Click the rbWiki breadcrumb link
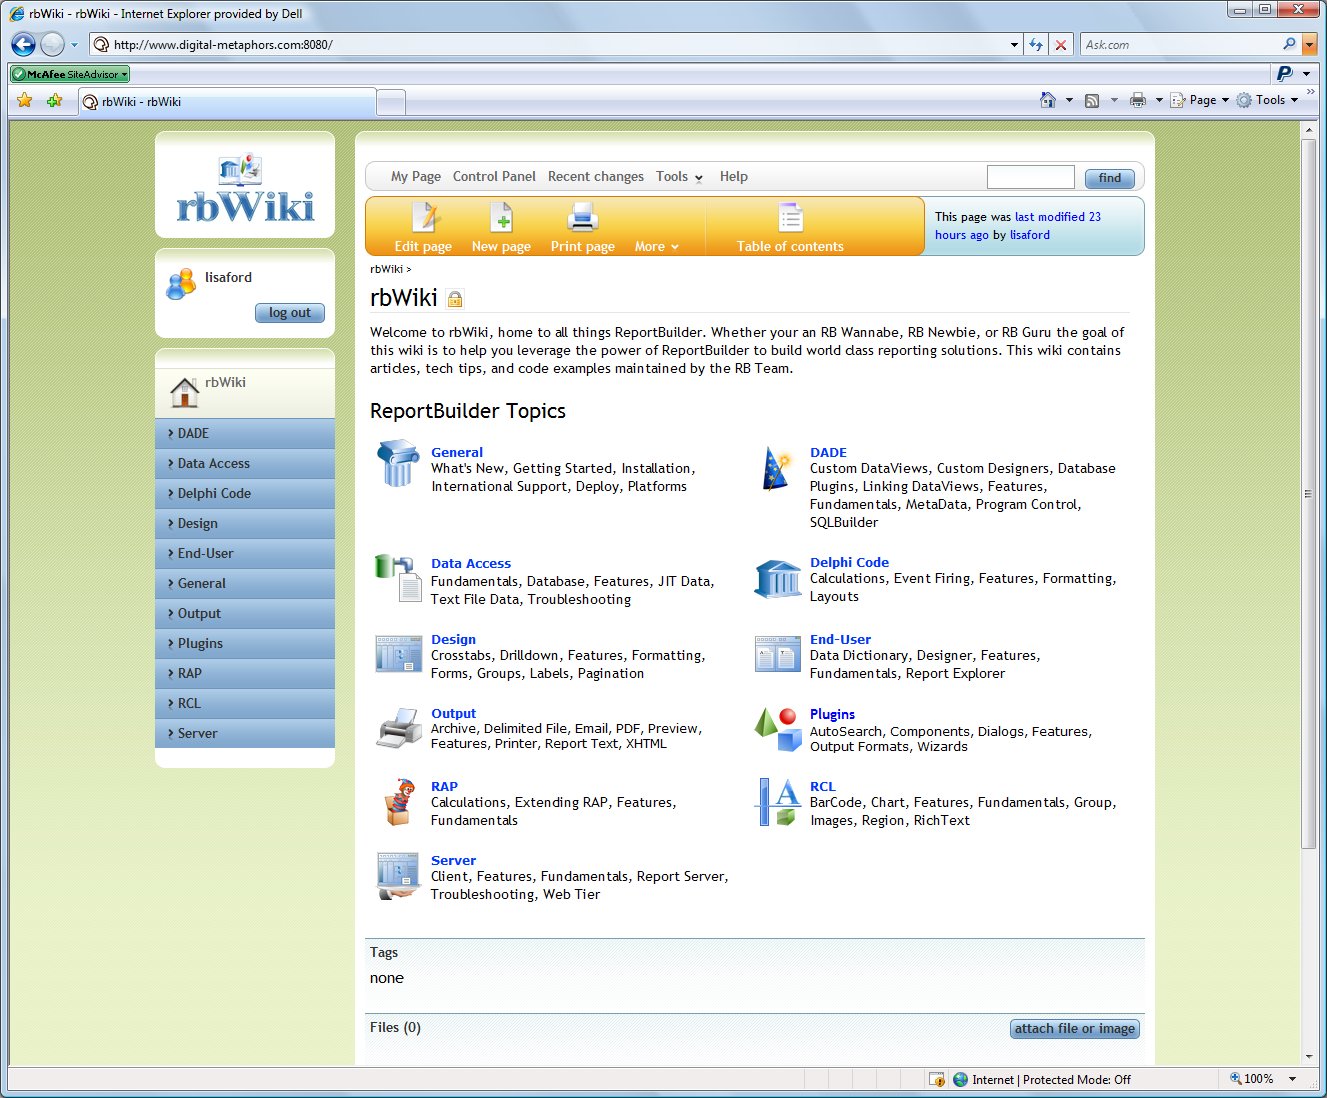This screenshot has height=1098, width=1327. coord(386,269)
